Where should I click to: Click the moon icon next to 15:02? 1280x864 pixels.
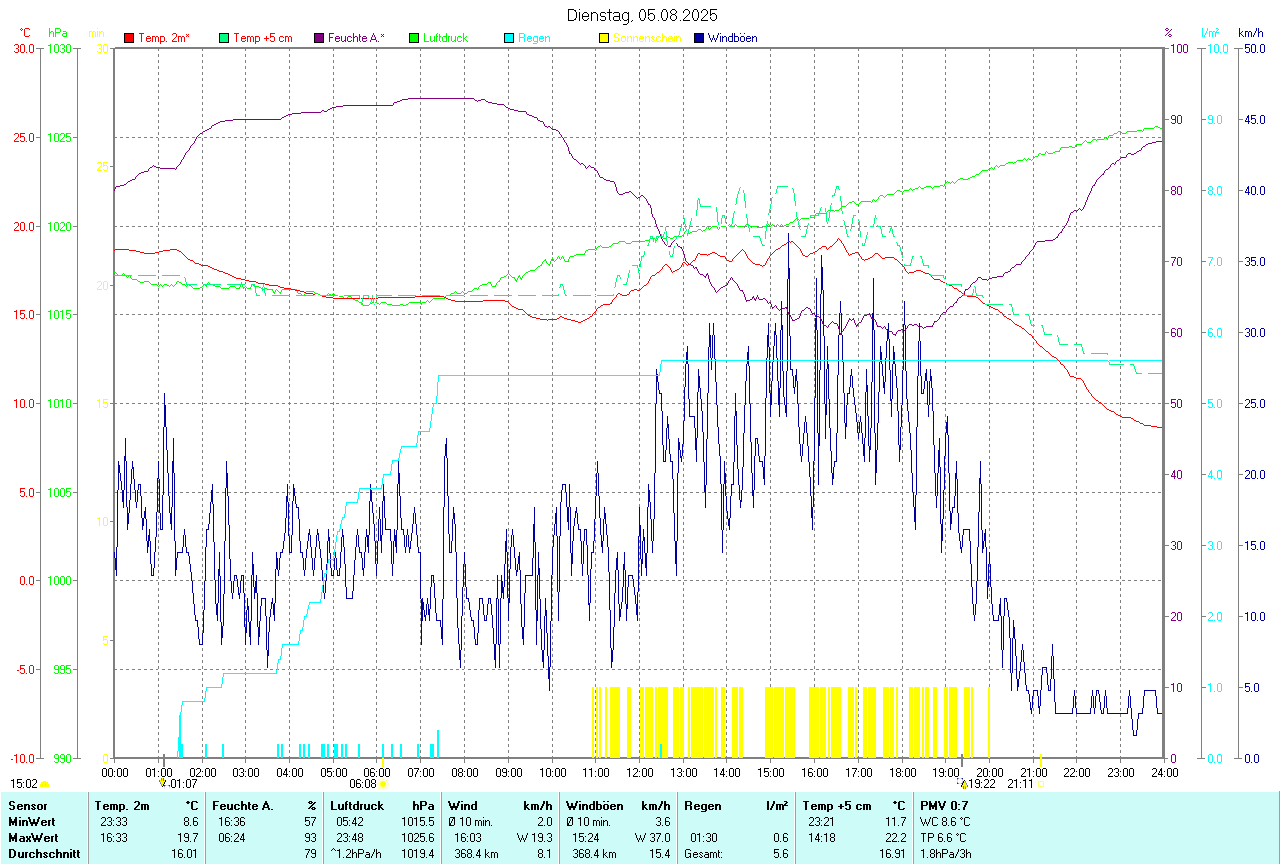click(44, 785)
